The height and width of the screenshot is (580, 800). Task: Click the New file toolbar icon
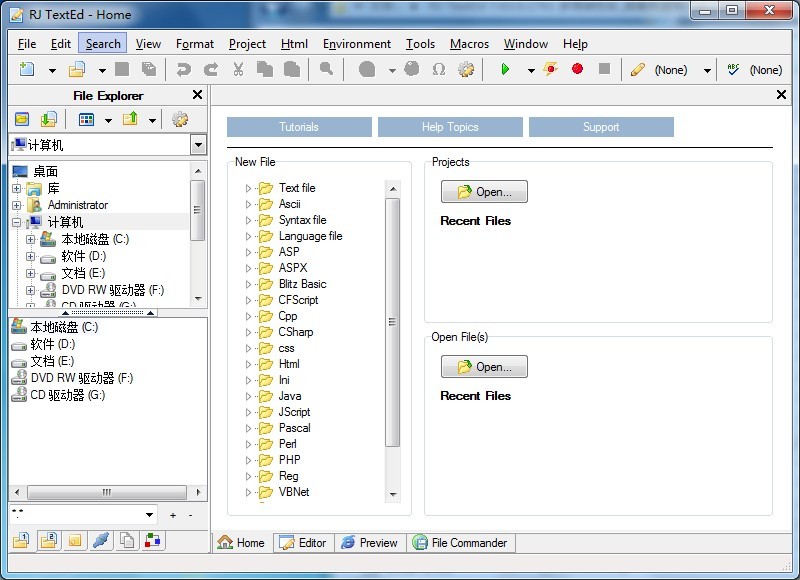27,69
